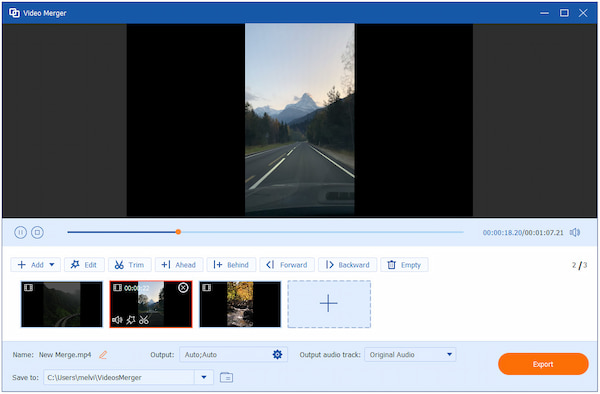Screen dimensions: 600x394
Task: Click the Save to path field
Action: 119,377
